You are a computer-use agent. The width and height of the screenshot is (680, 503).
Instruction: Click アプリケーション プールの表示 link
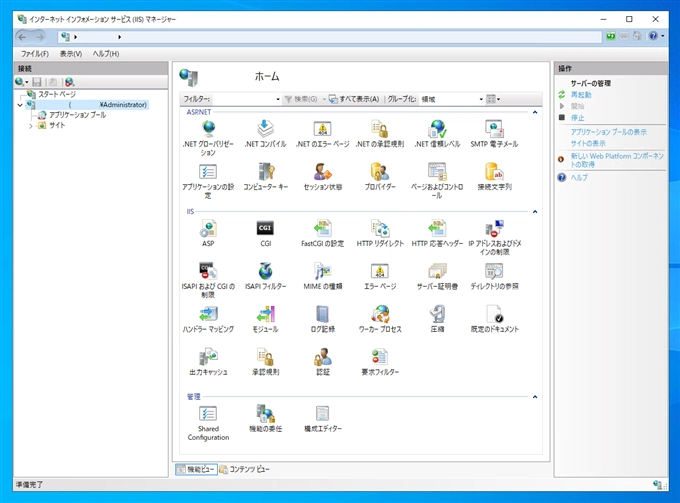tap(608, 132)
